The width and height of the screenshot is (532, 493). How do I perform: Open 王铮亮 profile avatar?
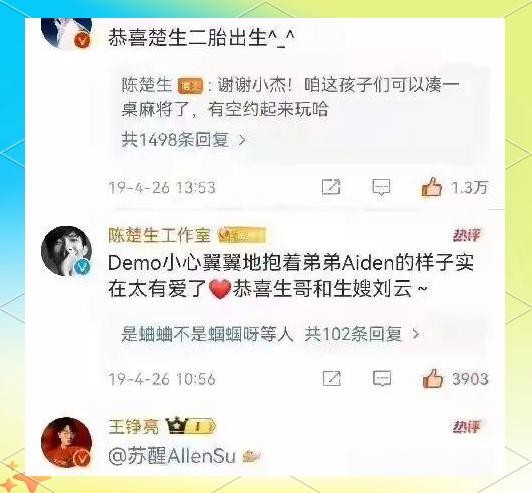66,442
